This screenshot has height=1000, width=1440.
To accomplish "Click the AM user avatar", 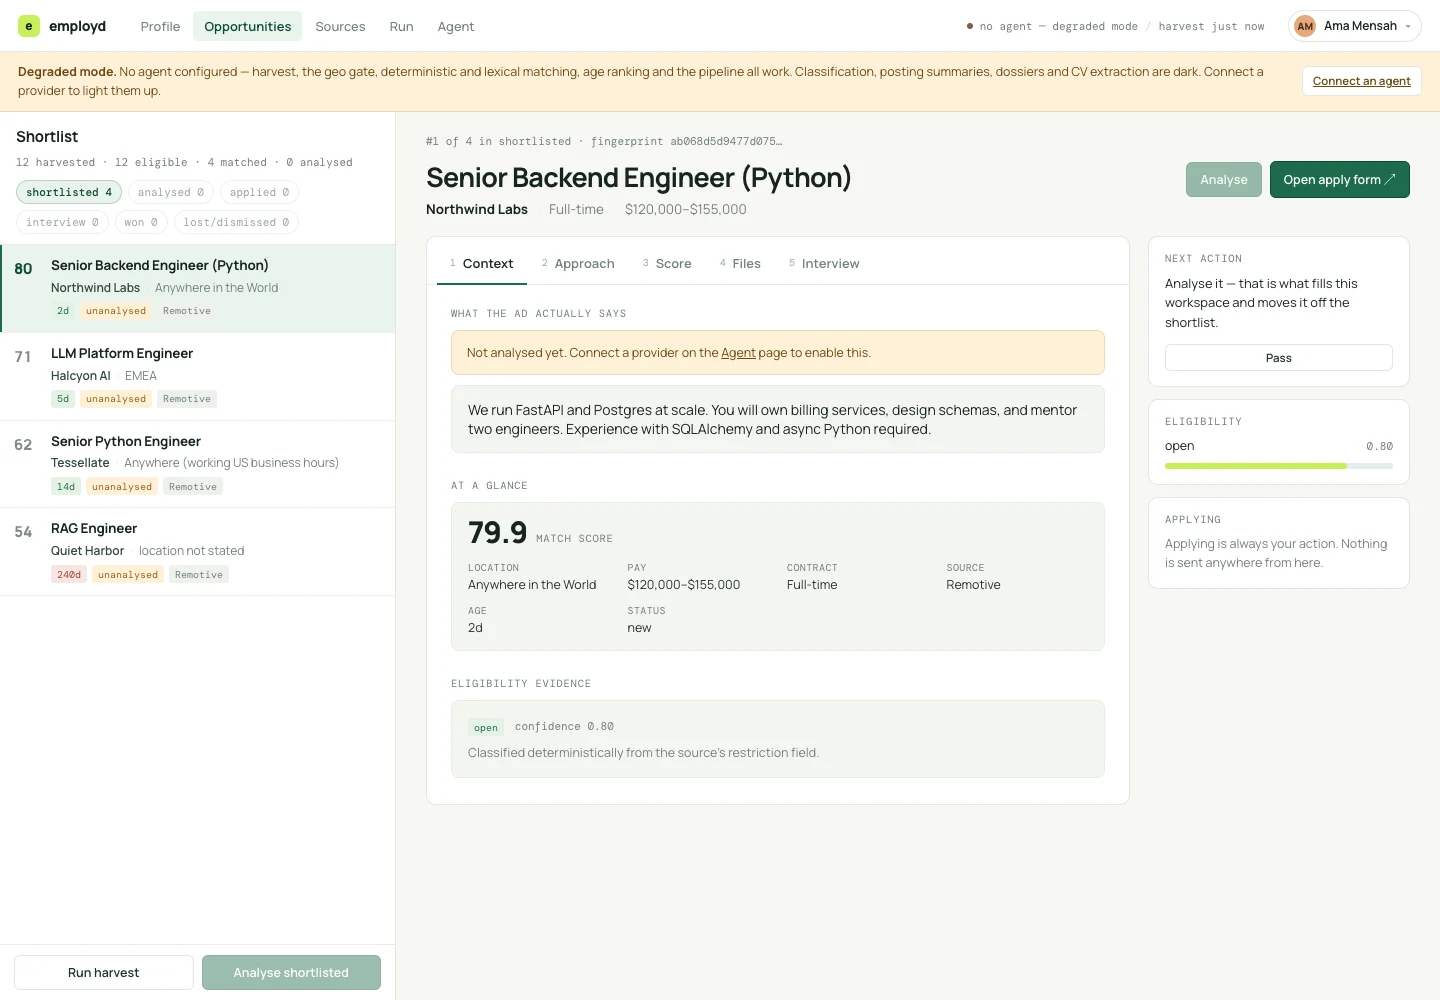I will click(1305, 26).
